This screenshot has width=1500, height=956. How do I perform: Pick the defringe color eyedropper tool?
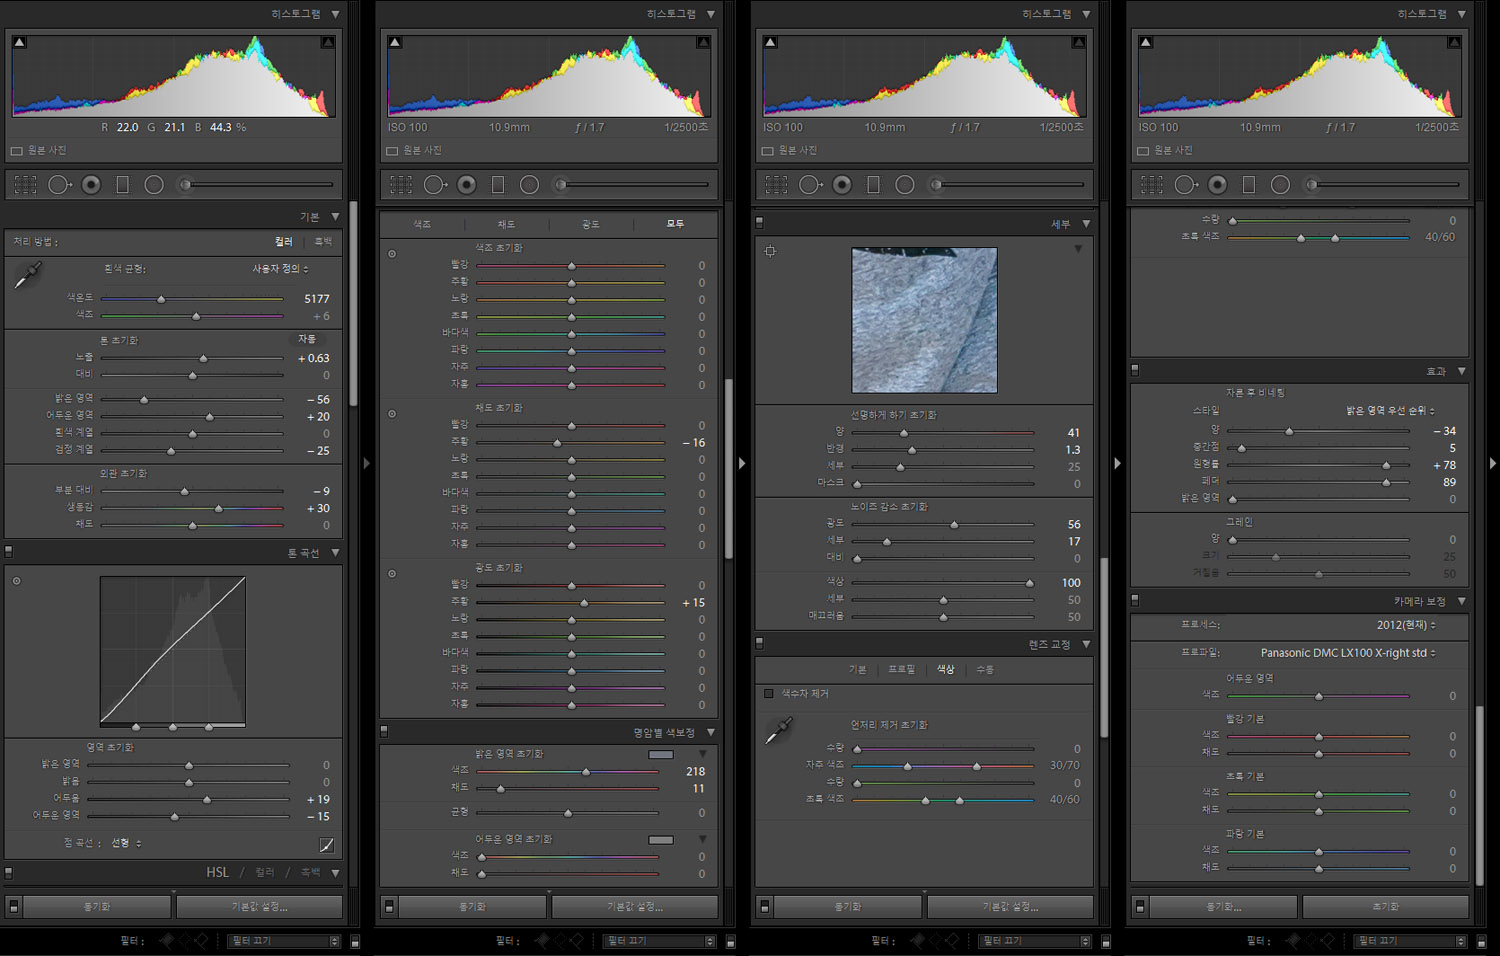tap(778, 732)
